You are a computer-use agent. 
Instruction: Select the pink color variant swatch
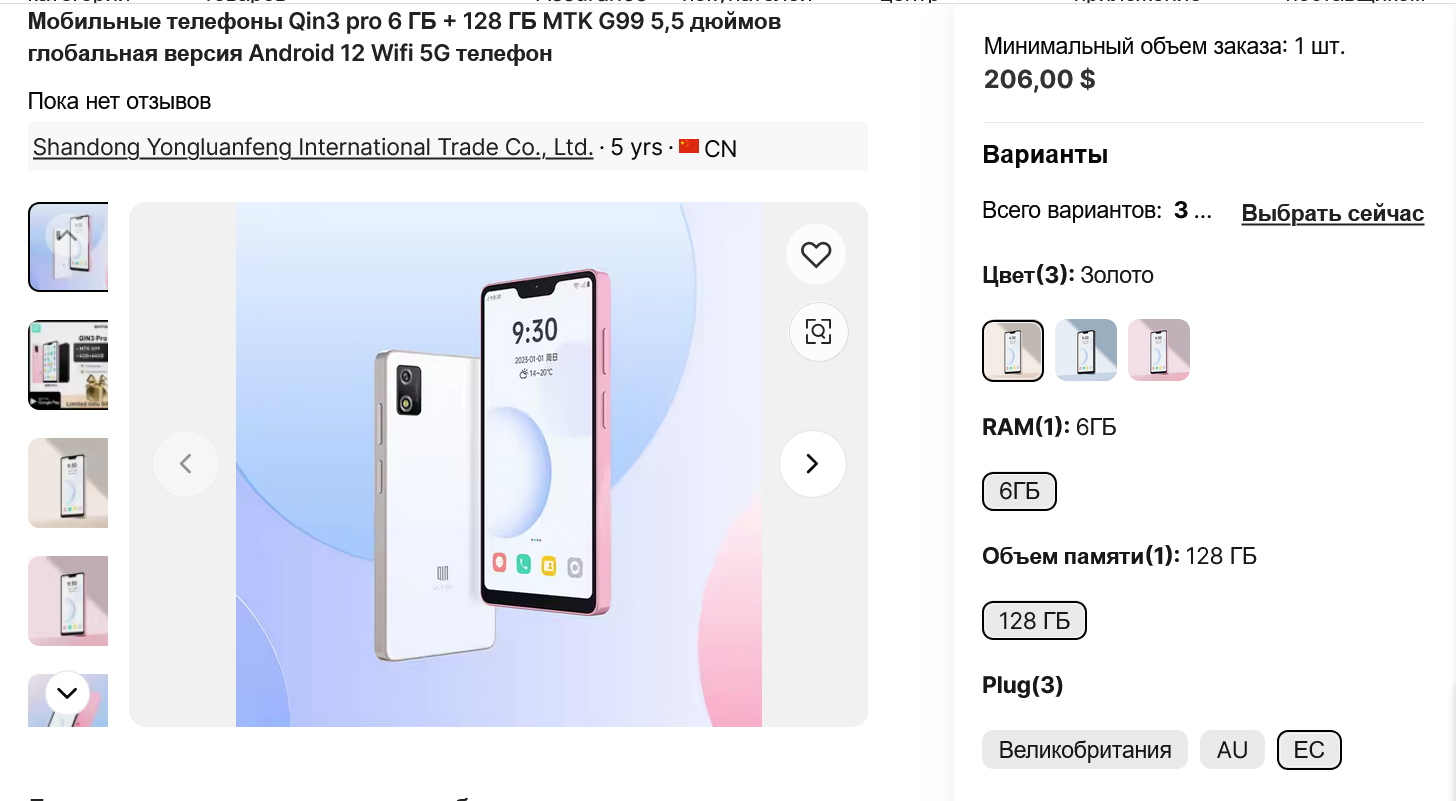1159,350
